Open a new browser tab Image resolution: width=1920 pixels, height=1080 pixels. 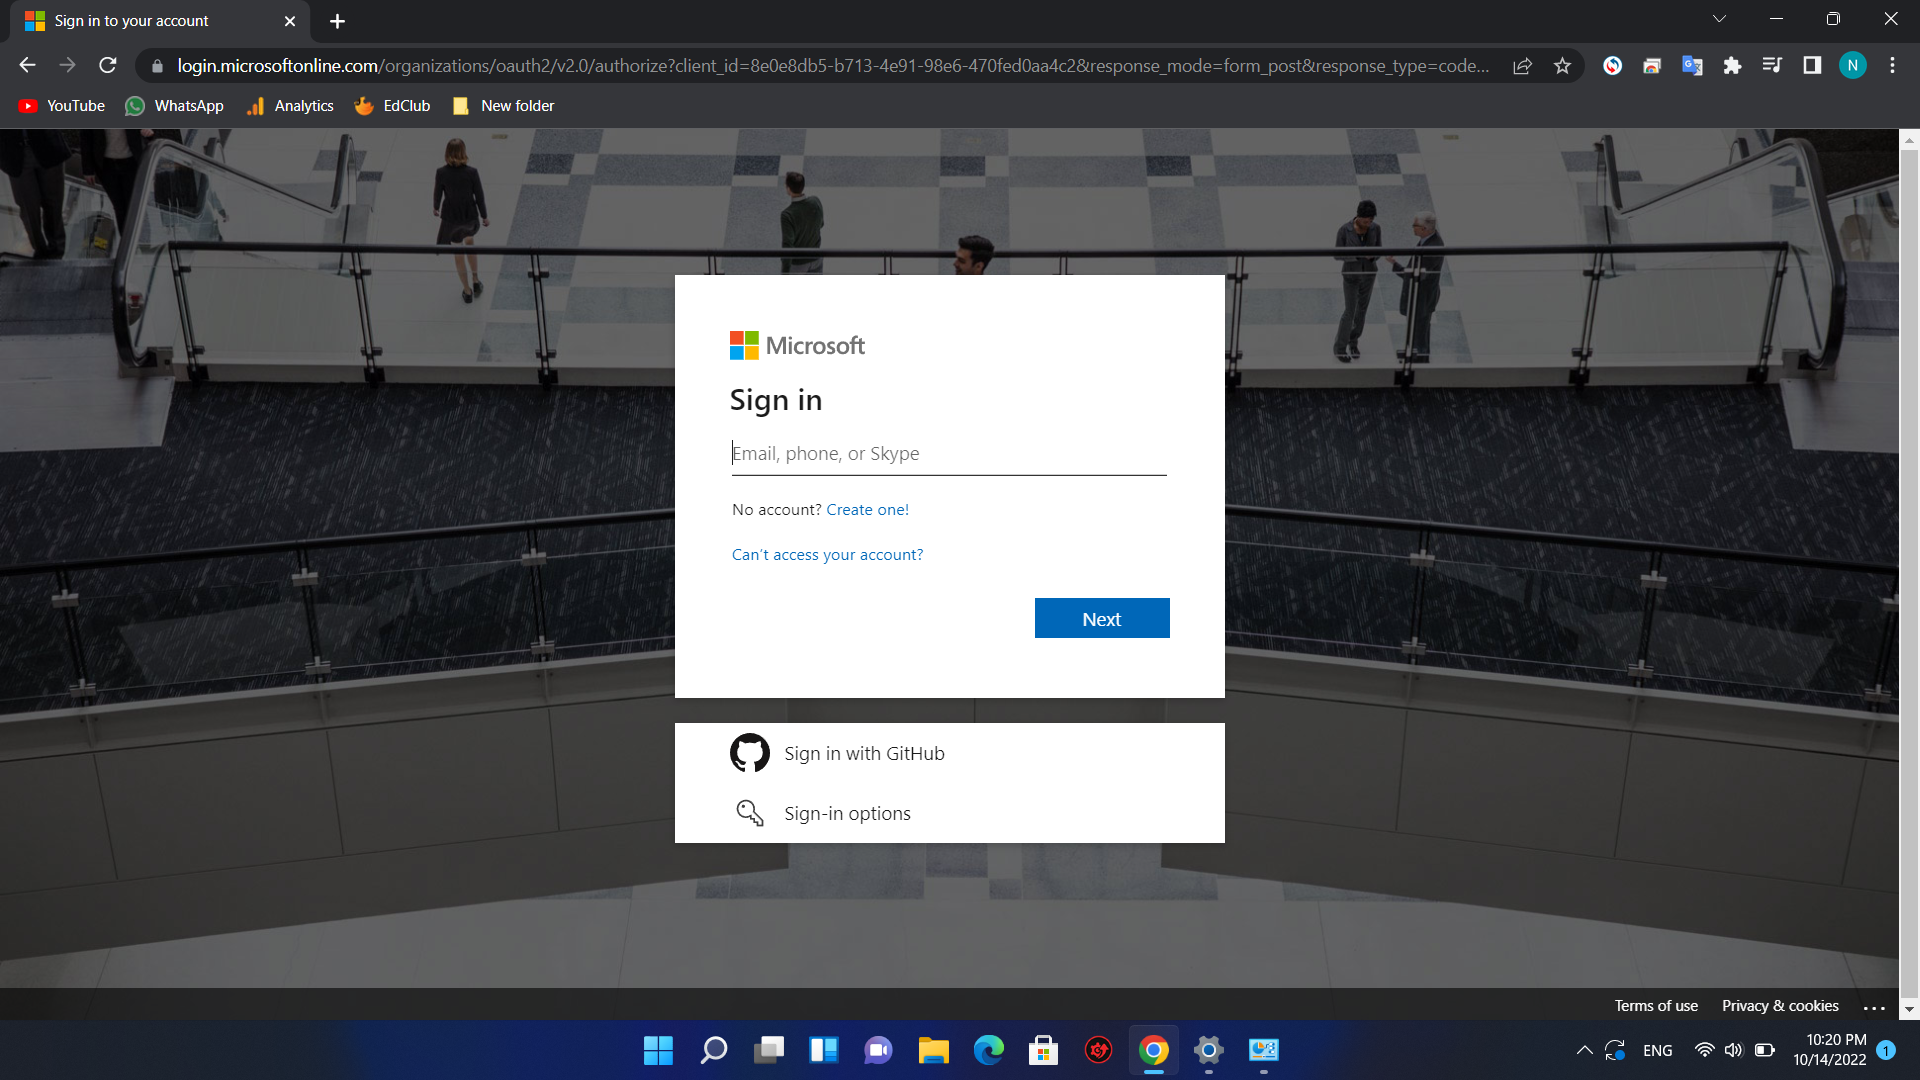tap(337, 21)
